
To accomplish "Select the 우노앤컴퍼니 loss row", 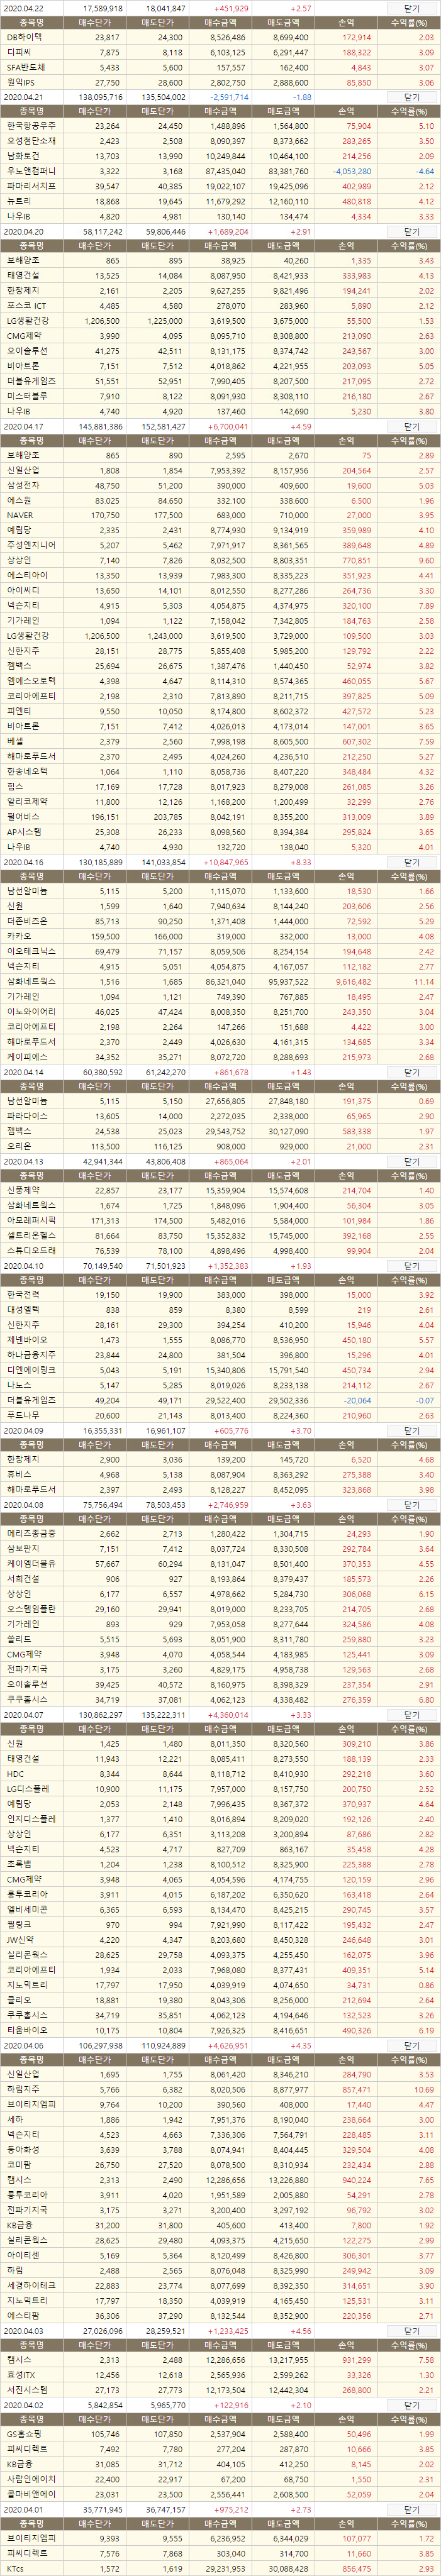I will tap(220, 172).
